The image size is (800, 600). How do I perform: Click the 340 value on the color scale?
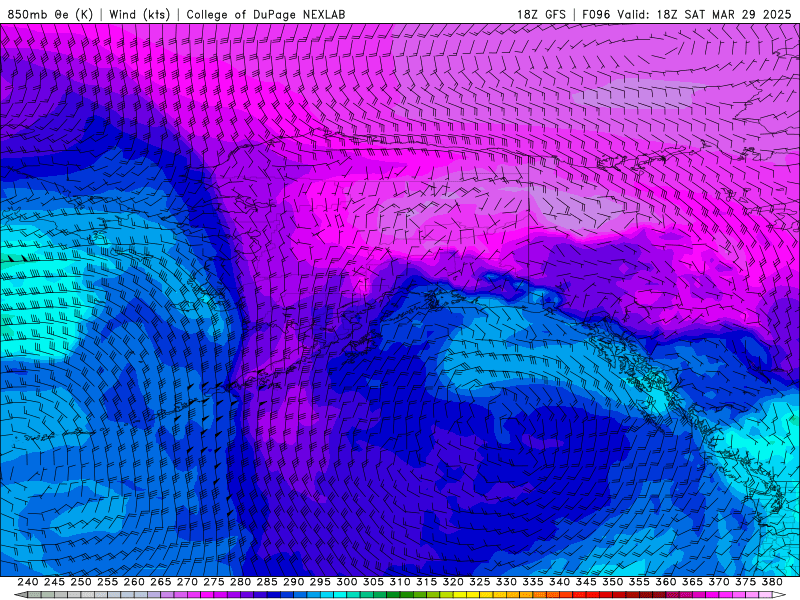tap(559, 582)
